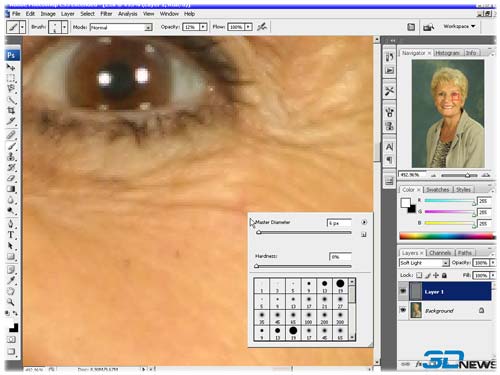Switch to the Histogram tab
This screenshot has height=375, width=500.
[x=447, y=53]
